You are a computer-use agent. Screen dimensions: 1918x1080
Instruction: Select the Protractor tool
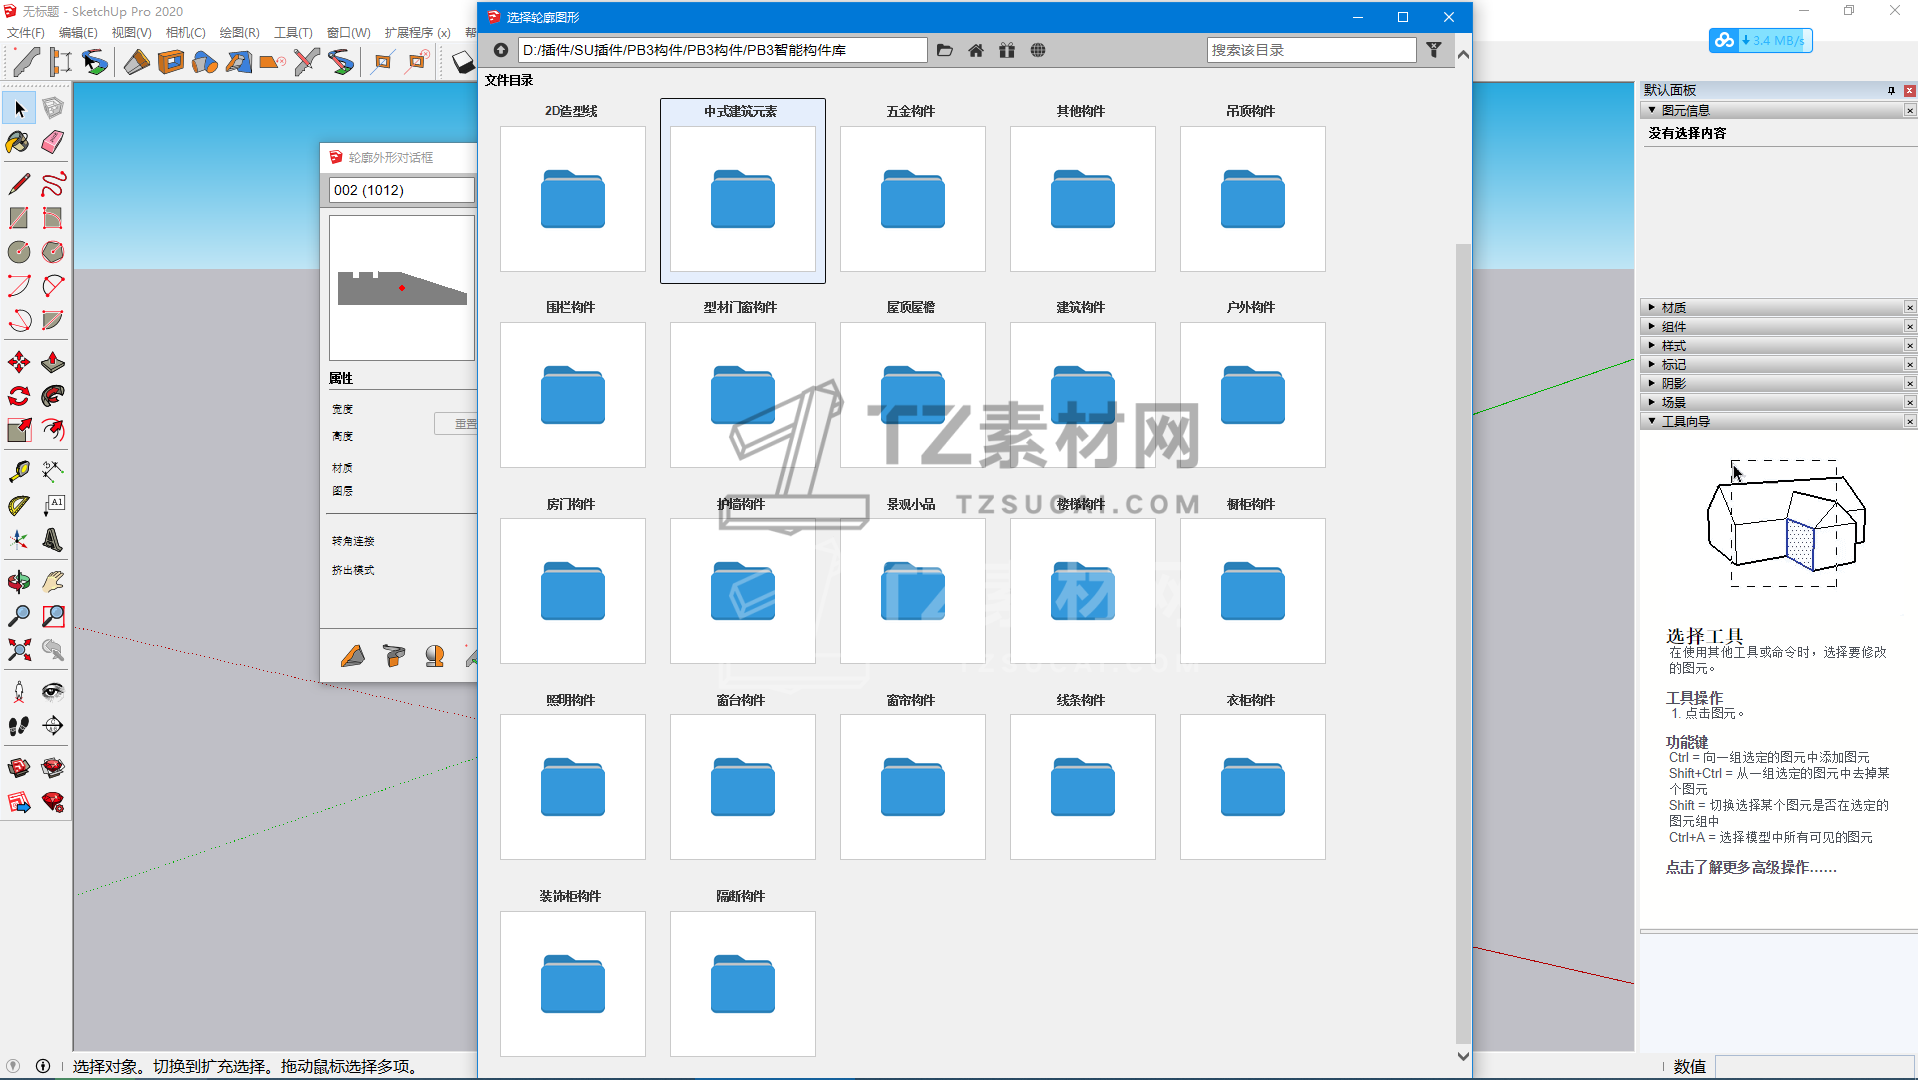(19, 506)
